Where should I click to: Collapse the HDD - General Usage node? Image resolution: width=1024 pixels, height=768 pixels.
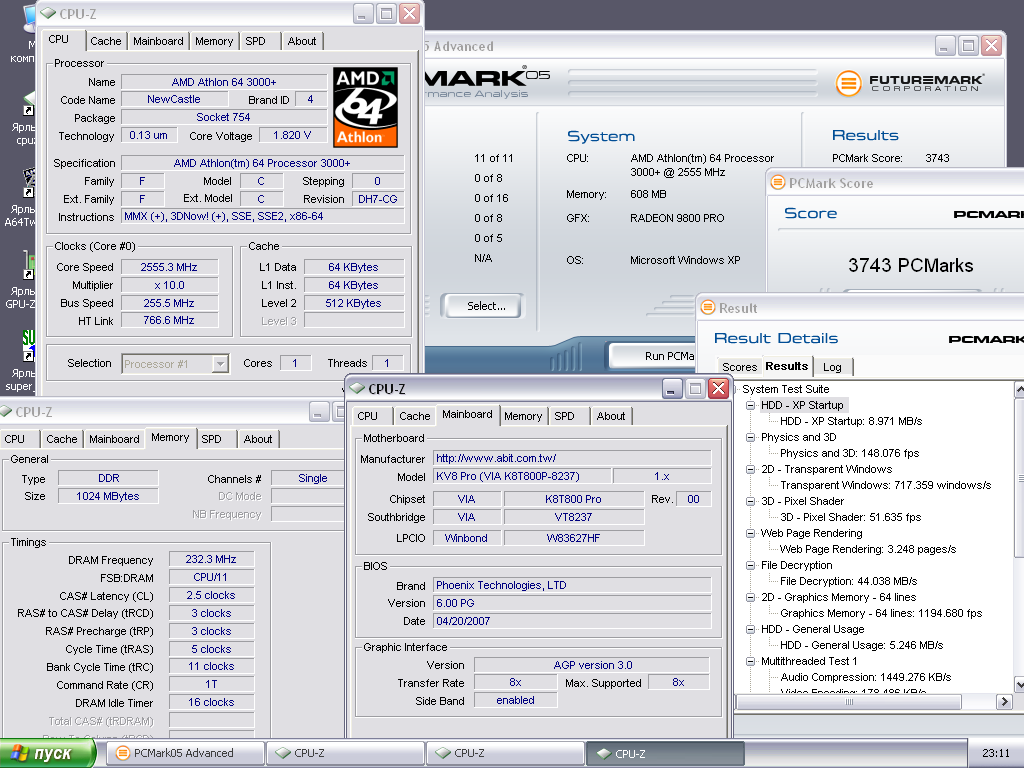click(750, 629)
